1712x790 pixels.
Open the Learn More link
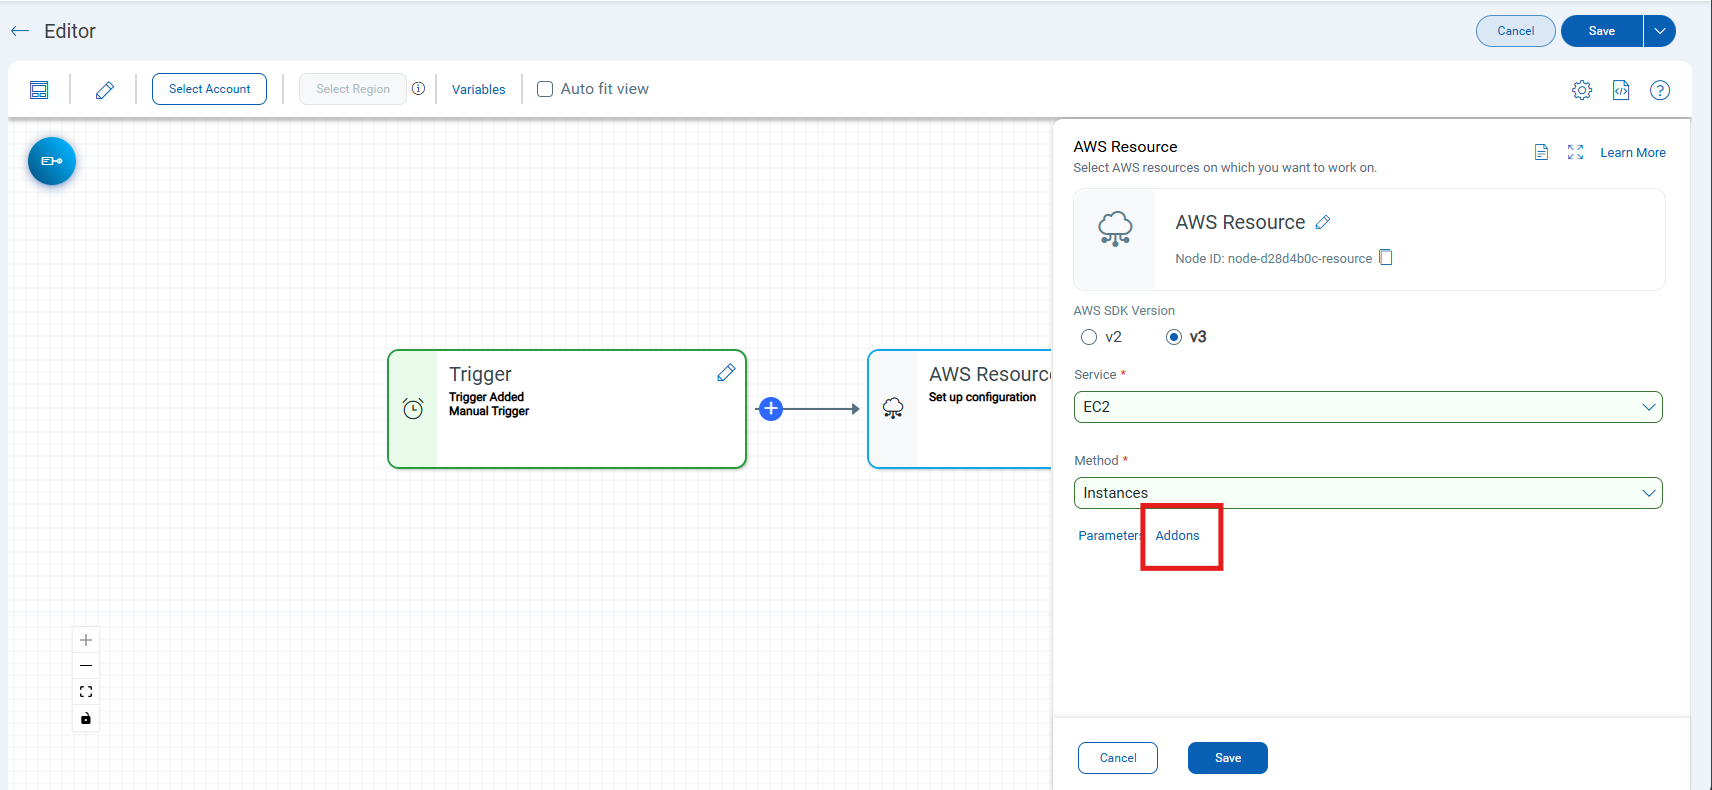(1633, 153)
